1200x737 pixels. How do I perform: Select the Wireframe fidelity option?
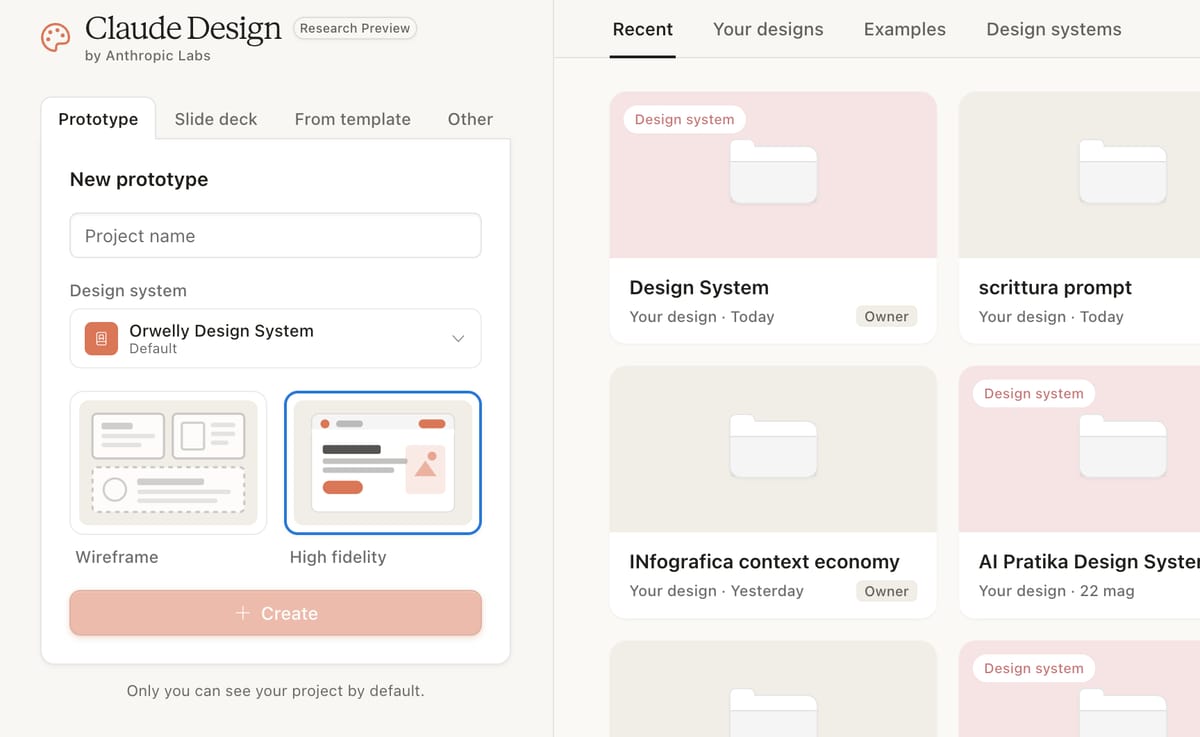coord(168,462)
